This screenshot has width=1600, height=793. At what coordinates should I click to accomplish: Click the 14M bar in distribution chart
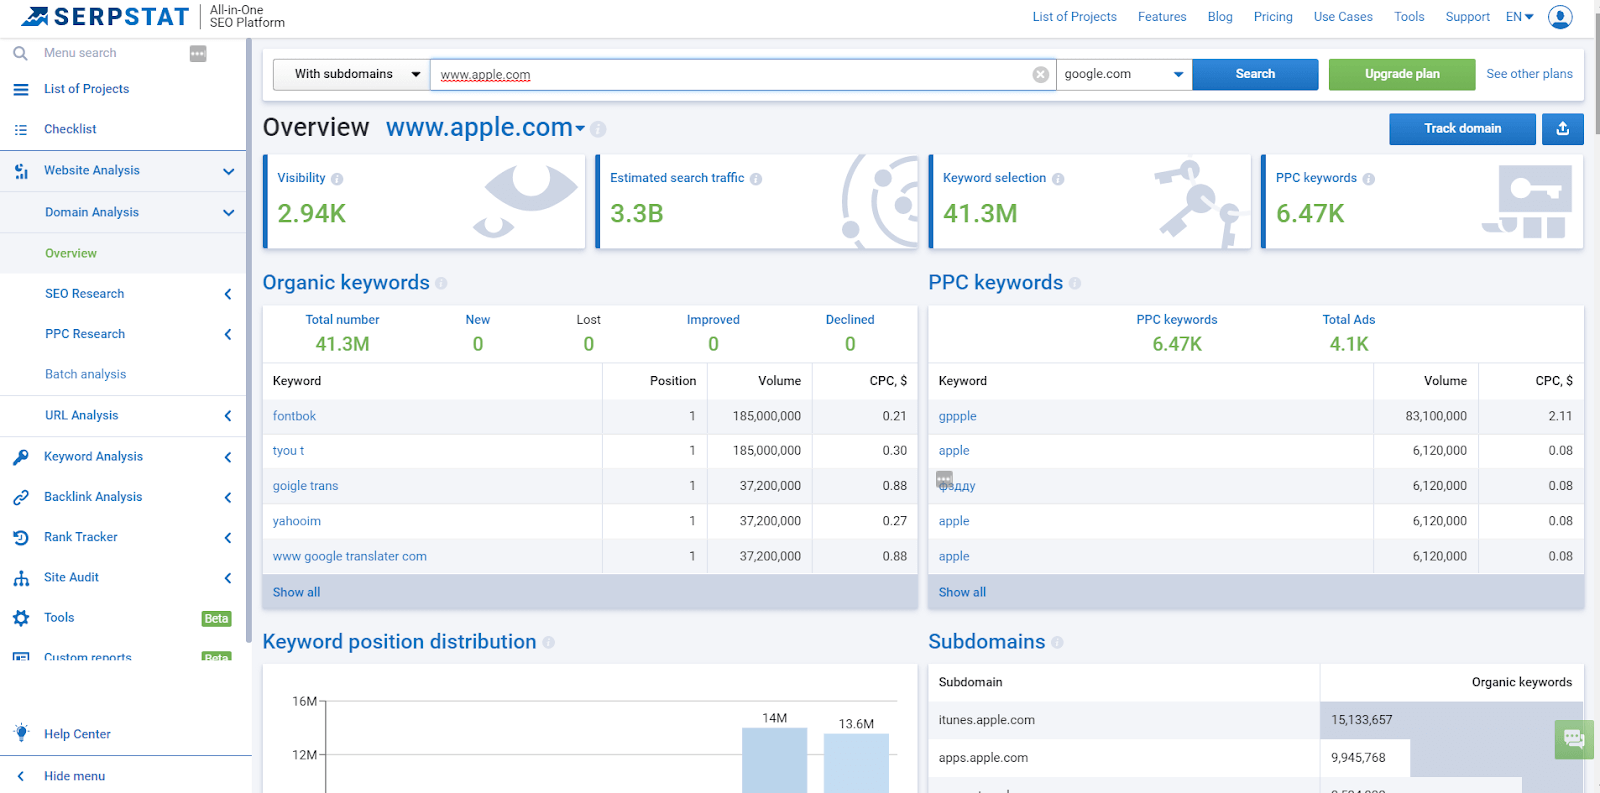click(774, 760)
